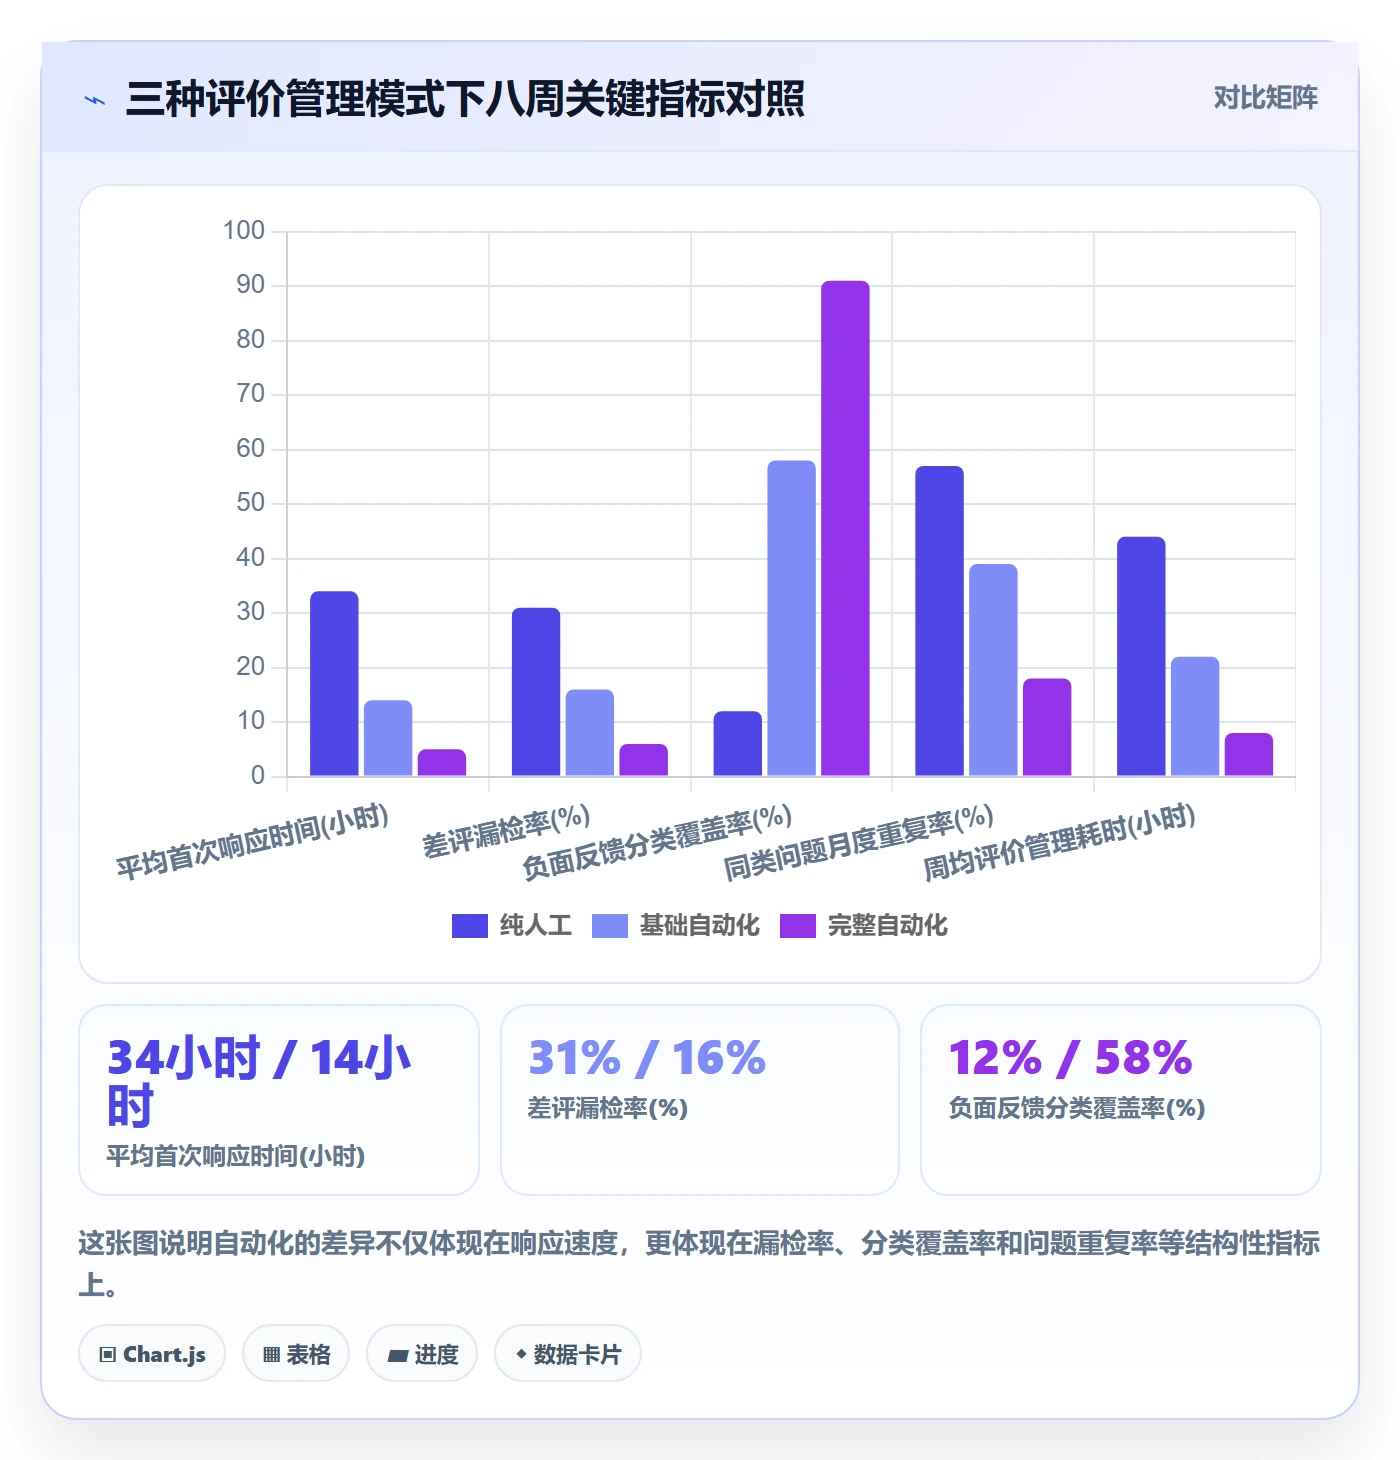Click the 完整自动化 legend label
The image size is (1400, 1460).
[888, 926]
